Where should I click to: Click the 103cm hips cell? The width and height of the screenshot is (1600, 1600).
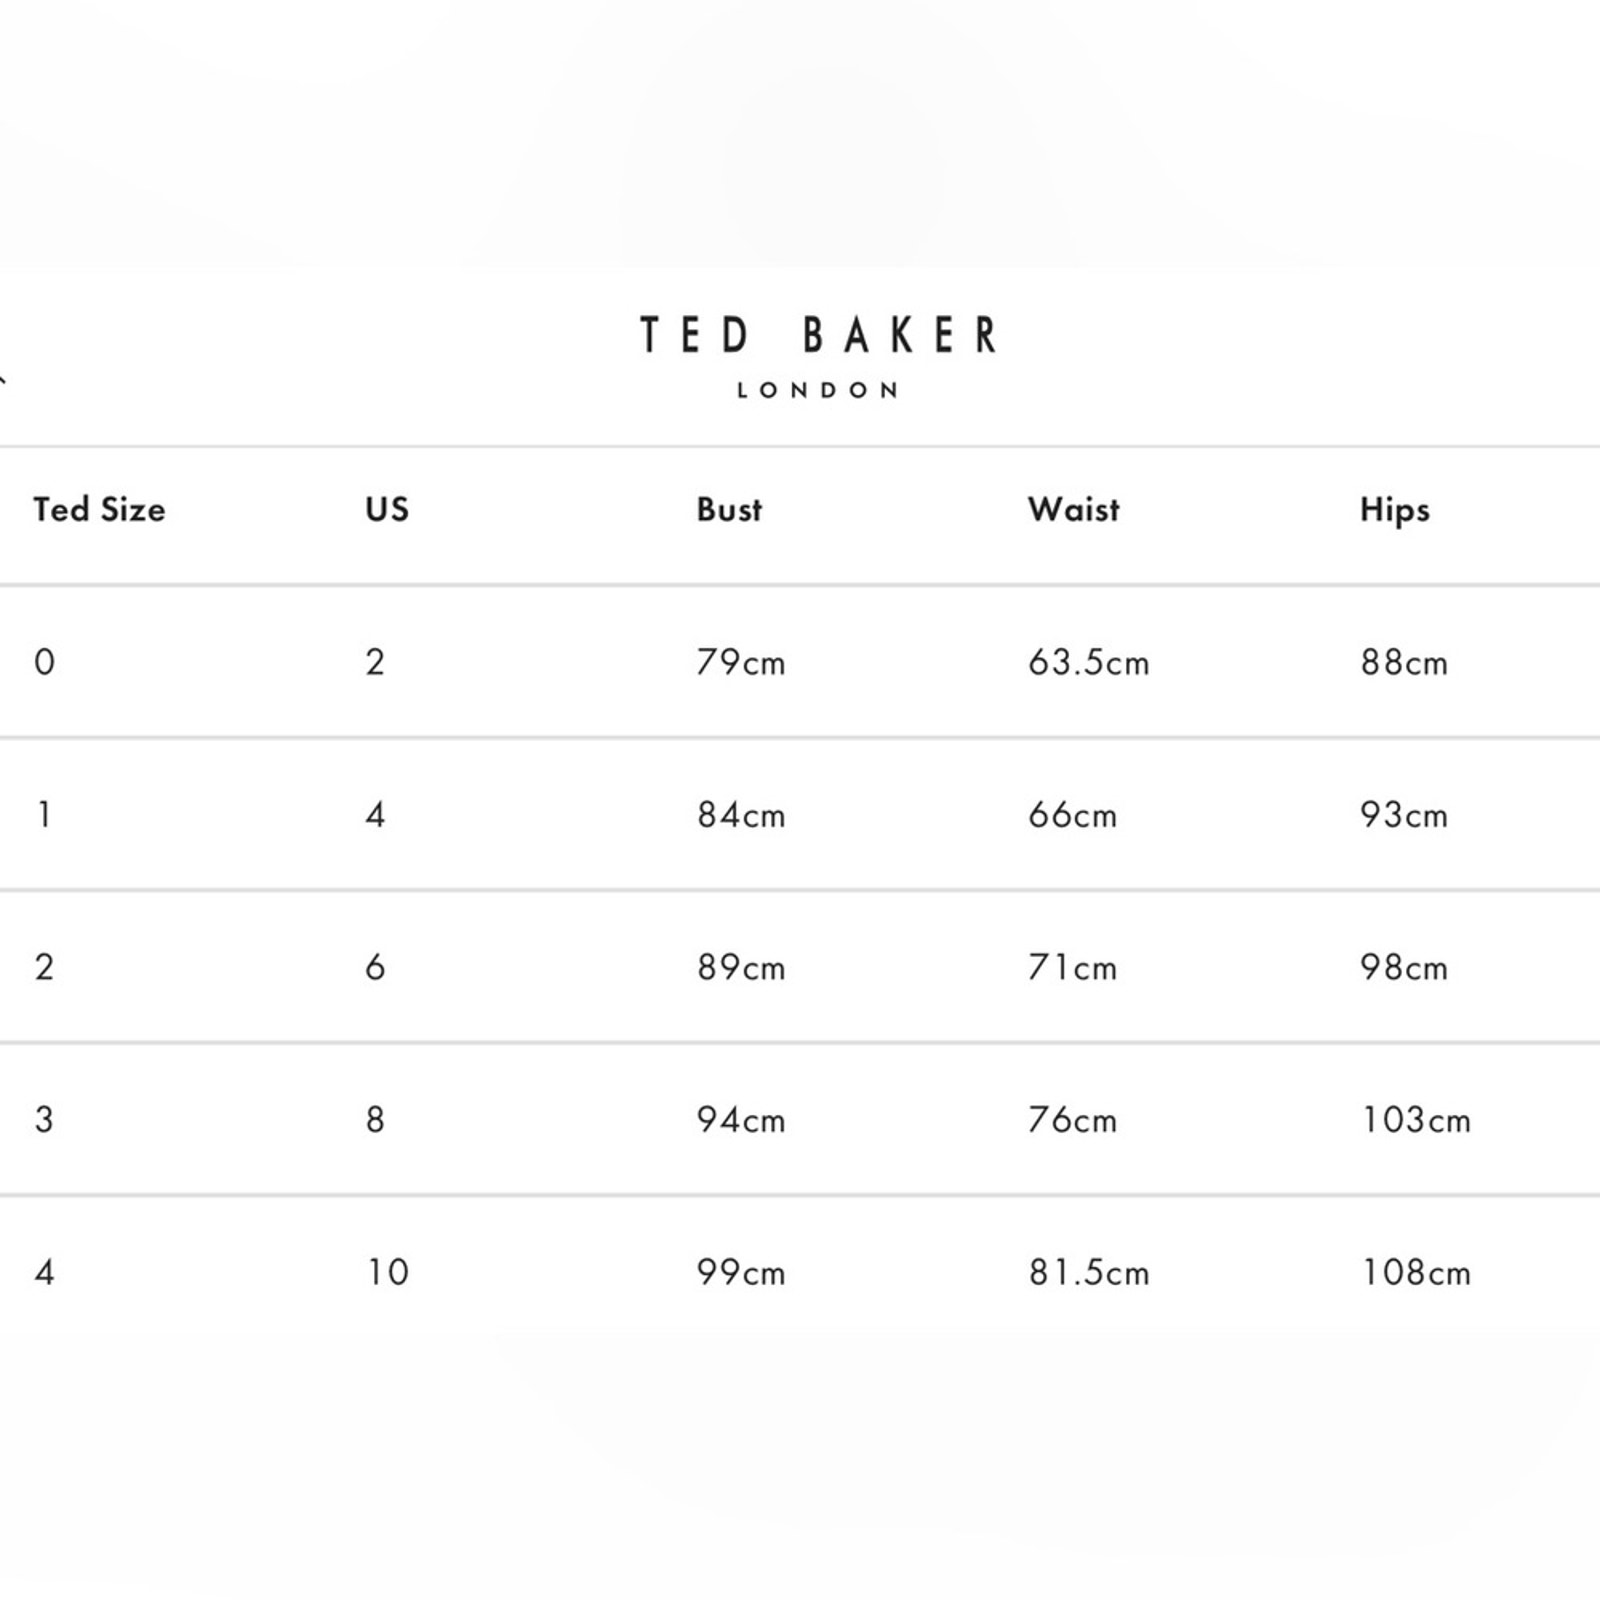click(x=1416, y=1120)
